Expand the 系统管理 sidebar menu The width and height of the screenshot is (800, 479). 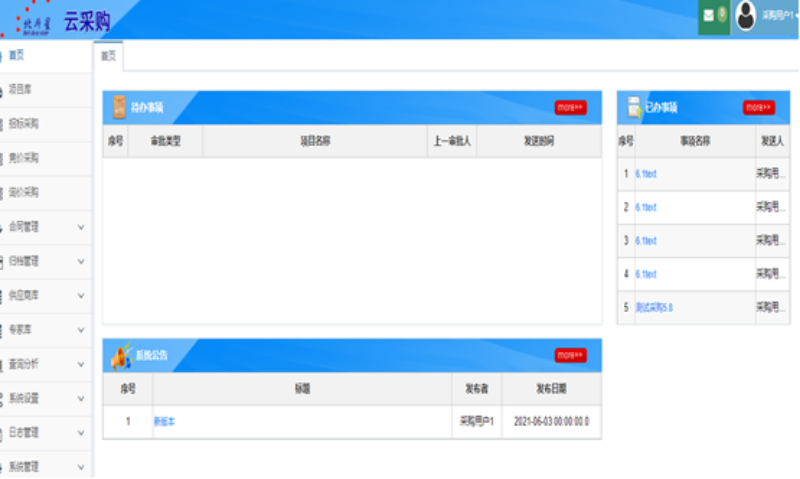point(46,466)
